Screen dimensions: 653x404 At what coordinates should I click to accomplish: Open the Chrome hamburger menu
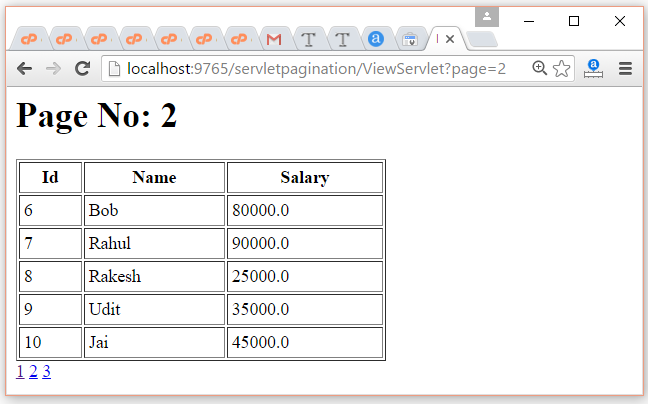click(626, 69)
